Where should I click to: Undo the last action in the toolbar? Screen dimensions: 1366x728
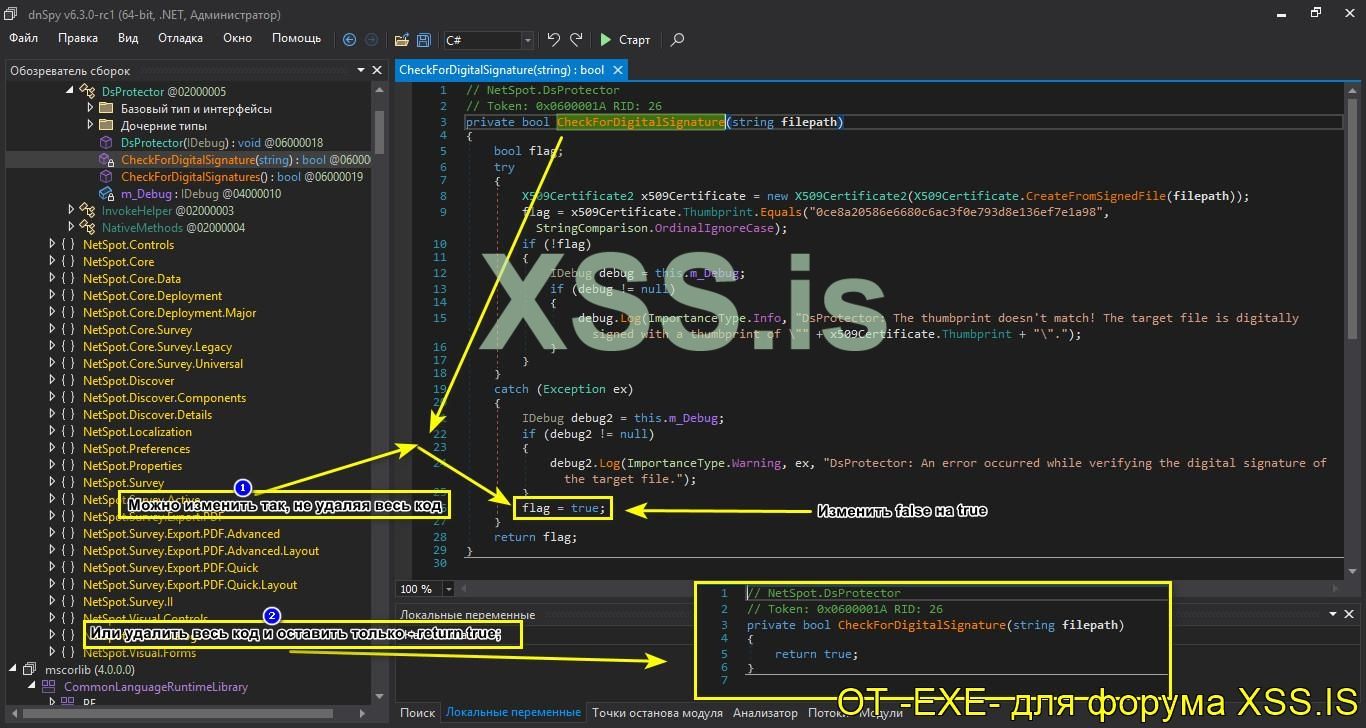(554, 40)
